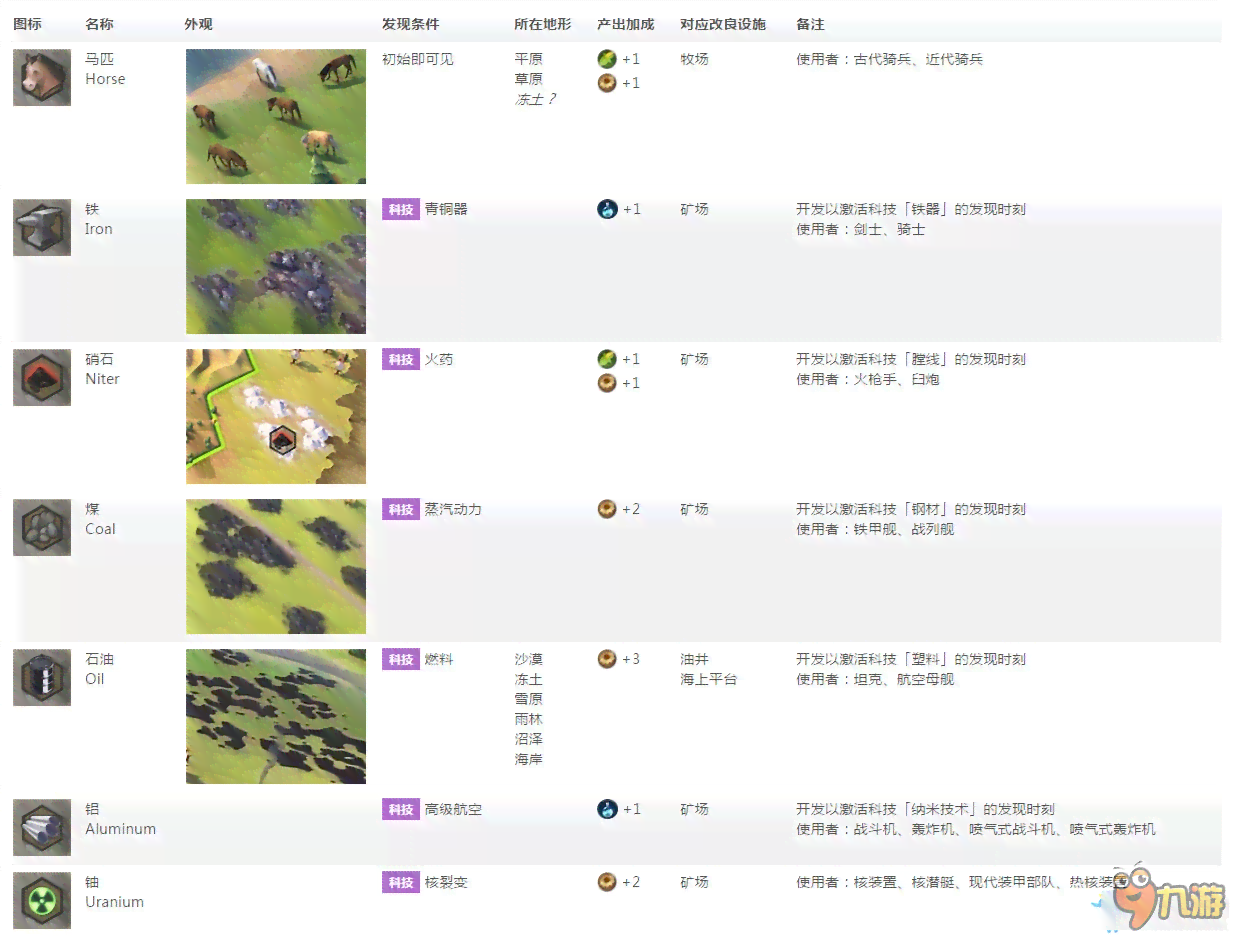1234x938 pixels.
Task: Click the production gear icon in Uranium row
Action: [607, 882]
